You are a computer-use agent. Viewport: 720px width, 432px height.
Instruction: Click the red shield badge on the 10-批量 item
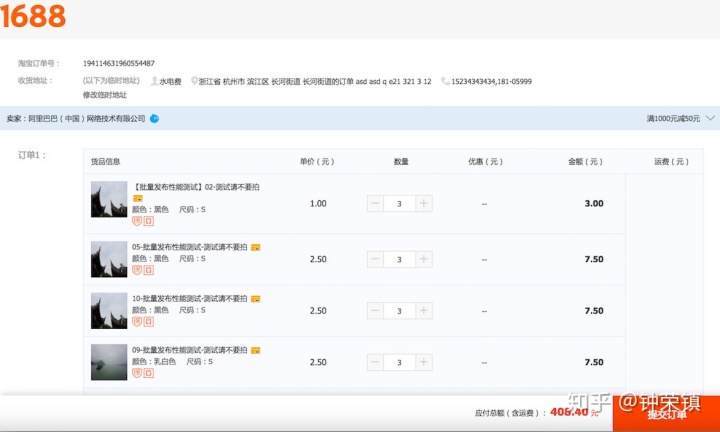[x=137, y=321]
